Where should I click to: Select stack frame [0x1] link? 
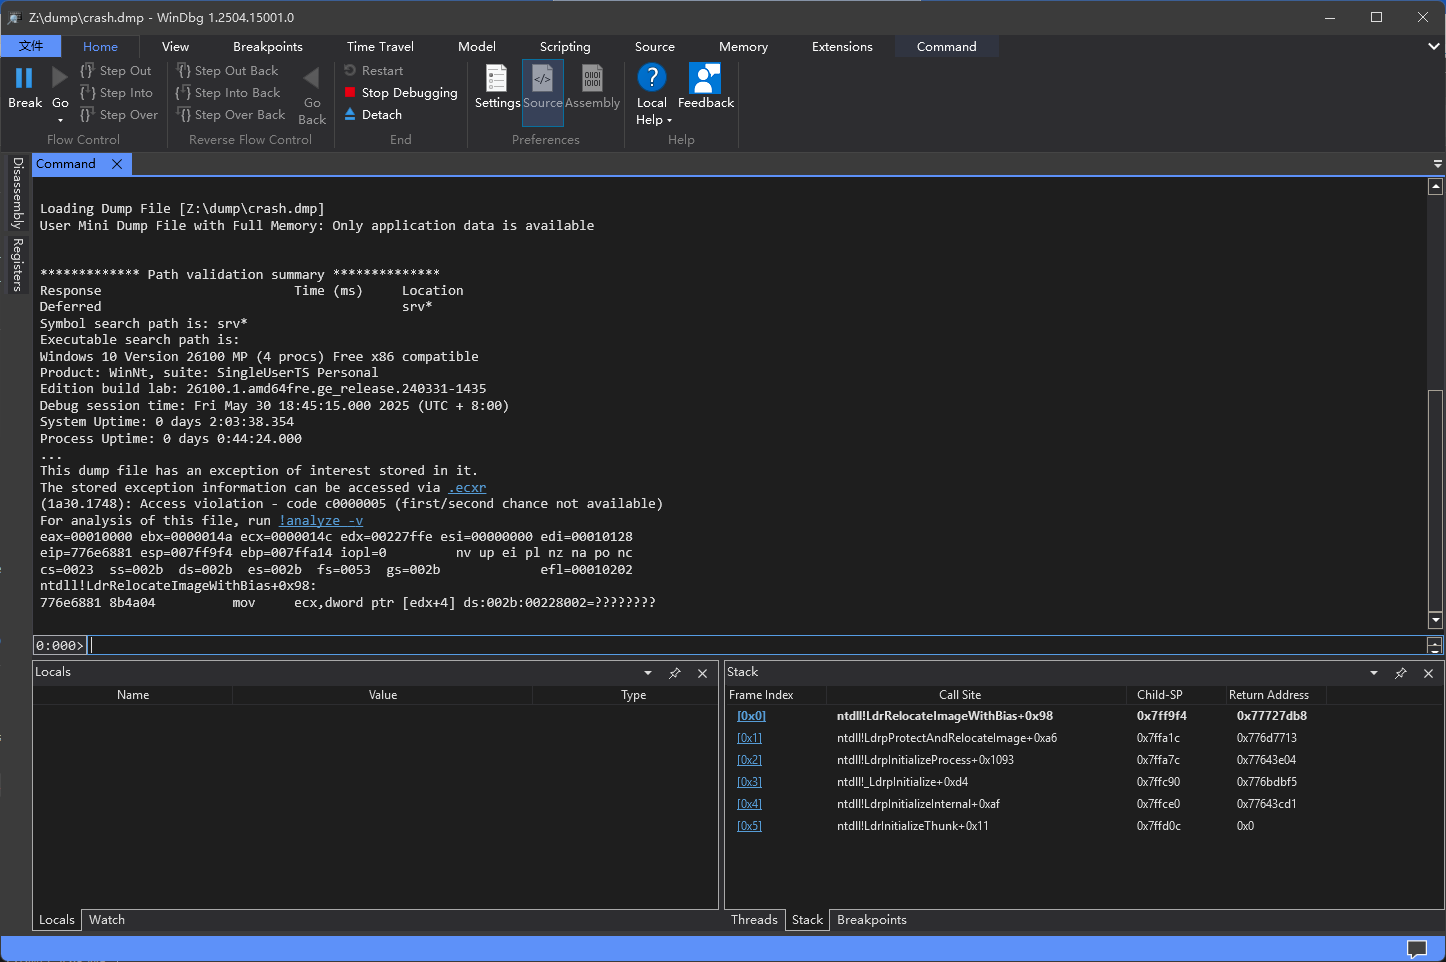click(749, 738)
